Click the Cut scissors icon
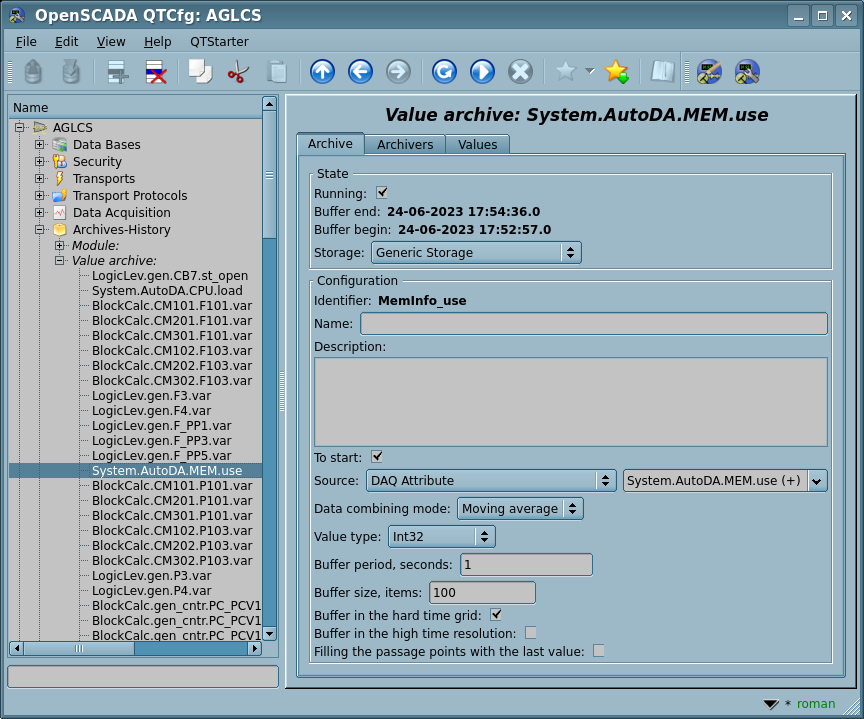 238,72
